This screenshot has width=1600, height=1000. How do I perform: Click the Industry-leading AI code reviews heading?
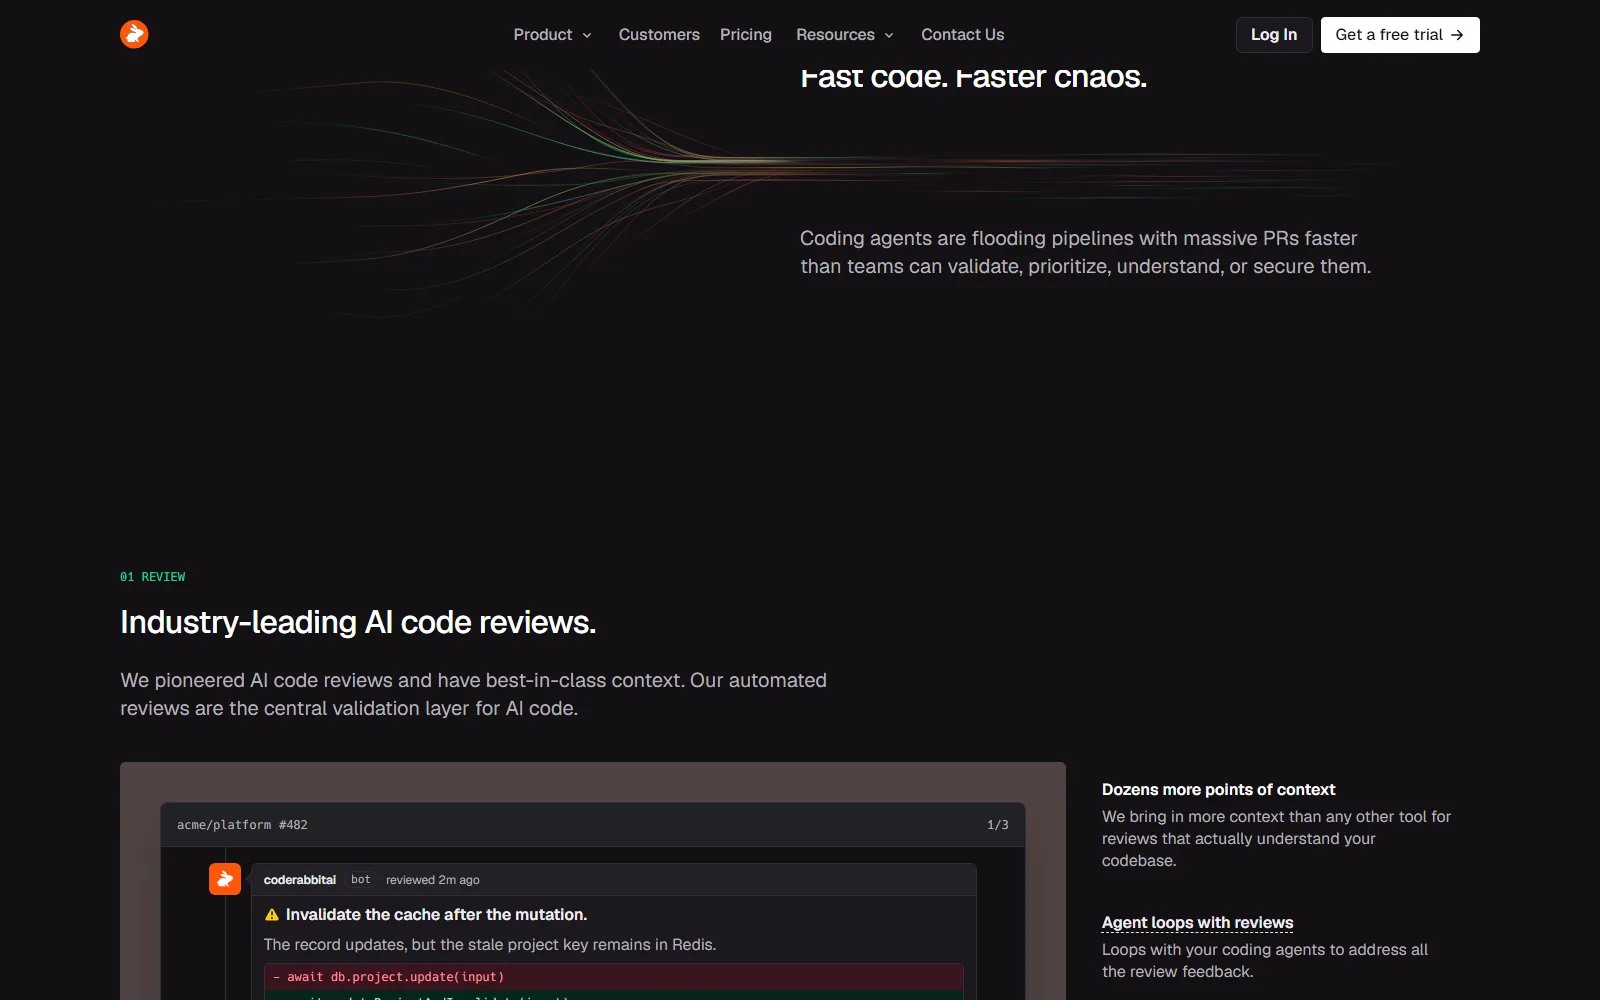pyautogui.click(x=358, y=622)
